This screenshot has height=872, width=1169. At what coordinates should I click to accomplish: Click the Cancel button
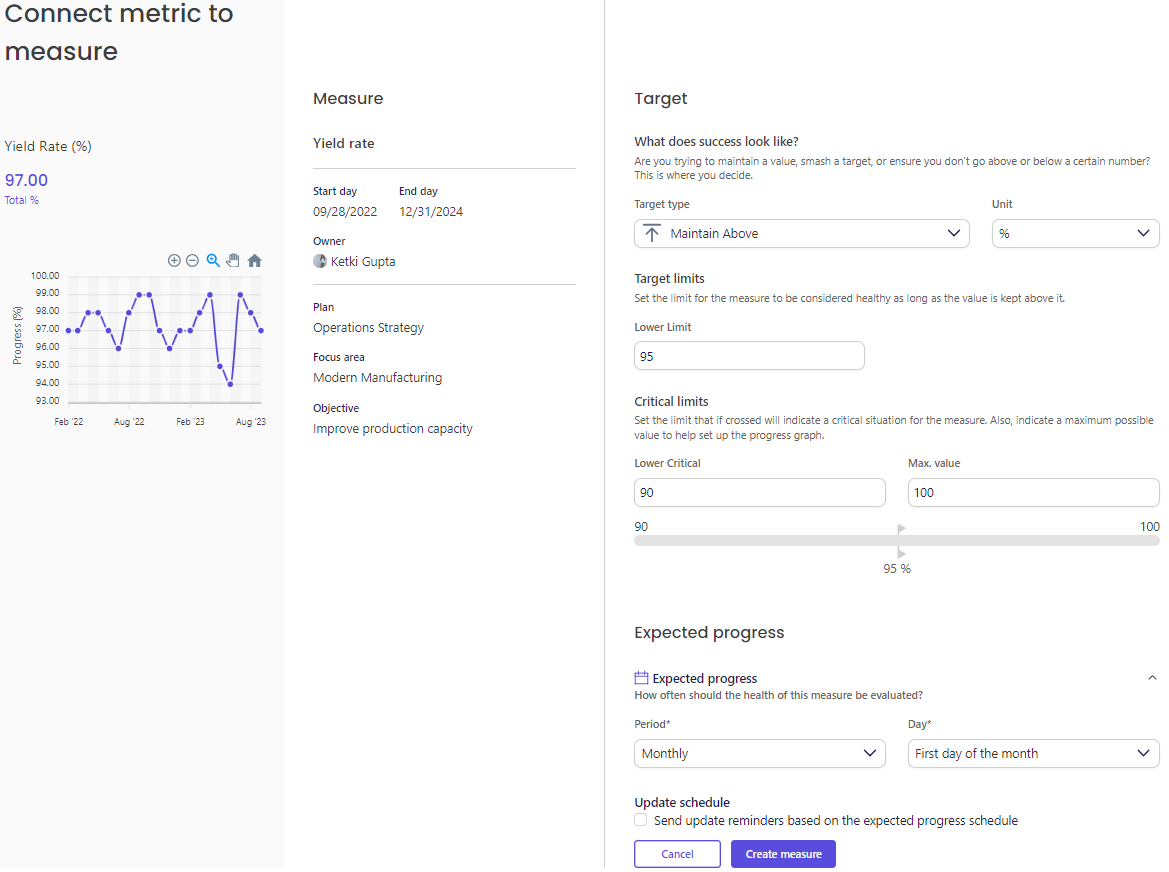[677, 853]
